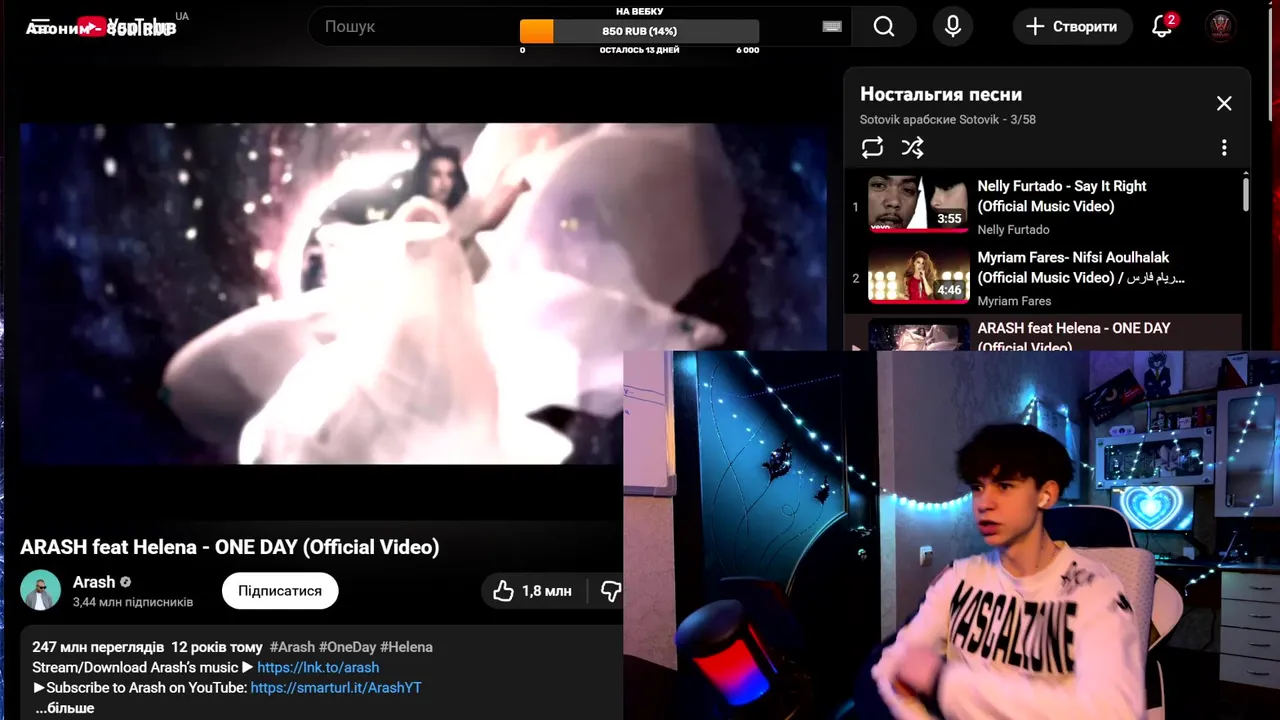
Task: Toggle playlist shuffle
Action: point(912,148)
